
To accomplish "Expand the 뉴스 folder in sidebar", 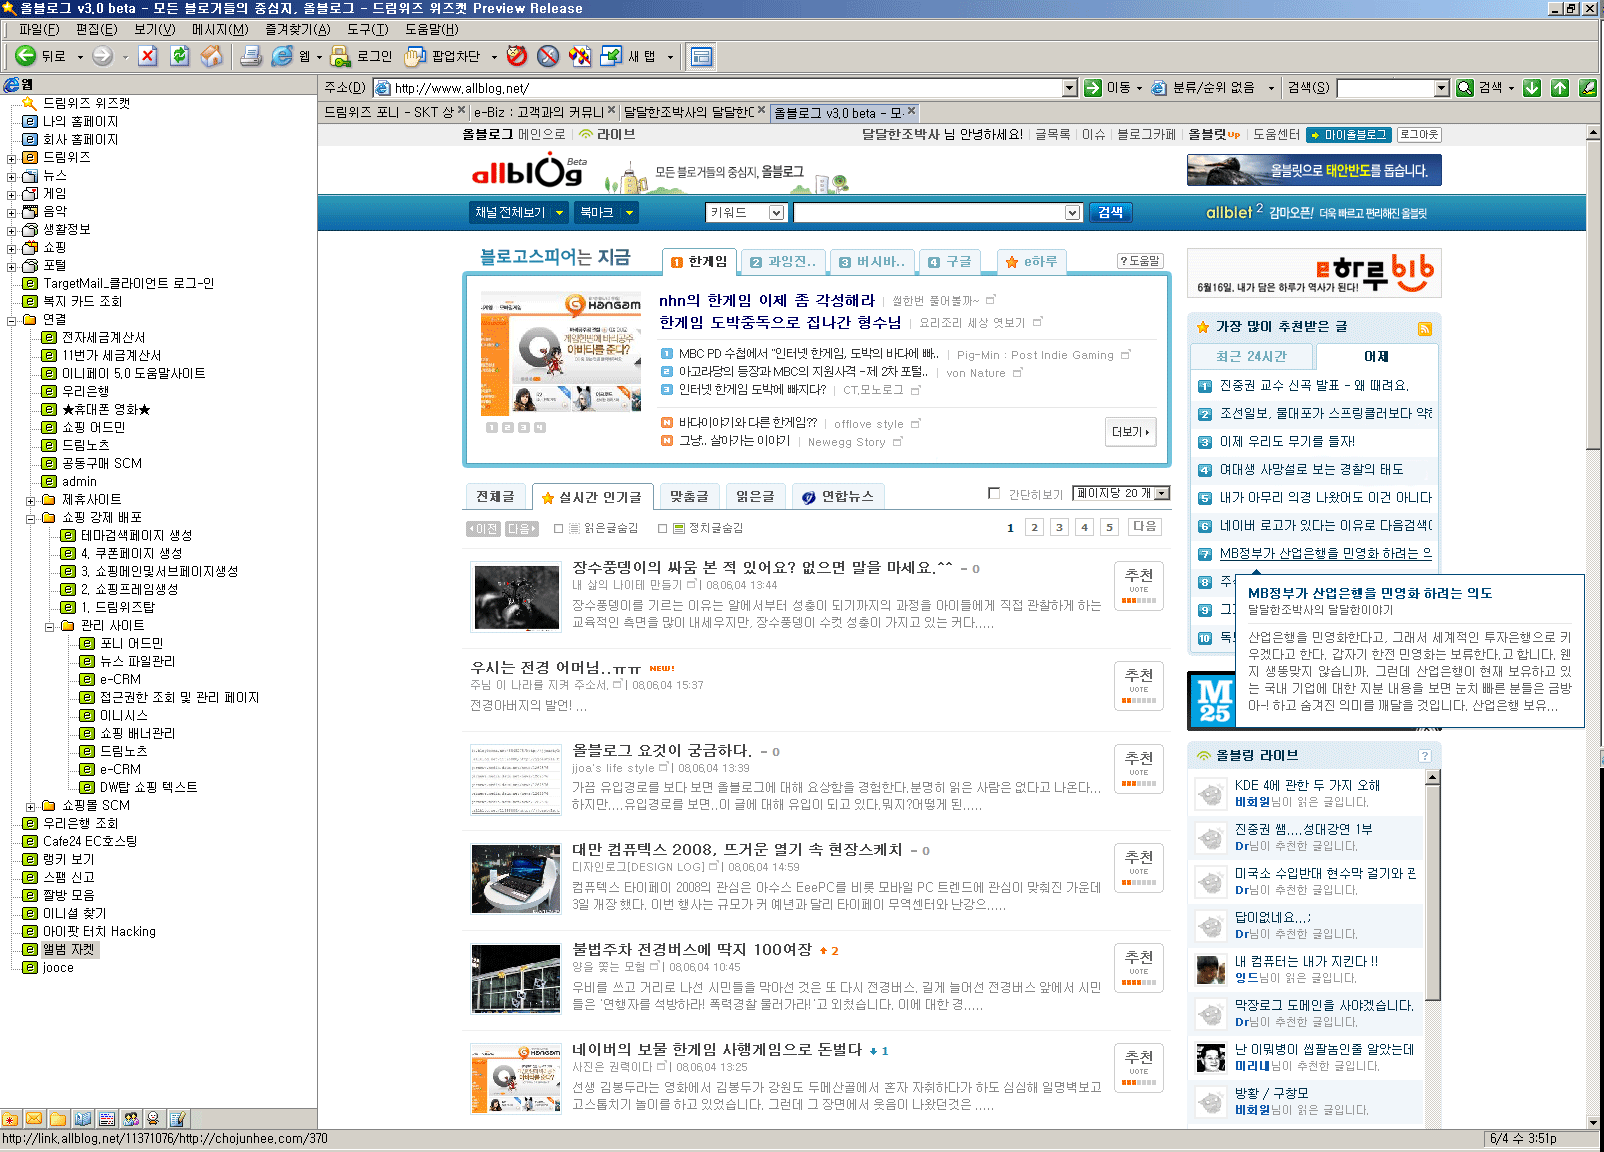I will pos(12,177).
